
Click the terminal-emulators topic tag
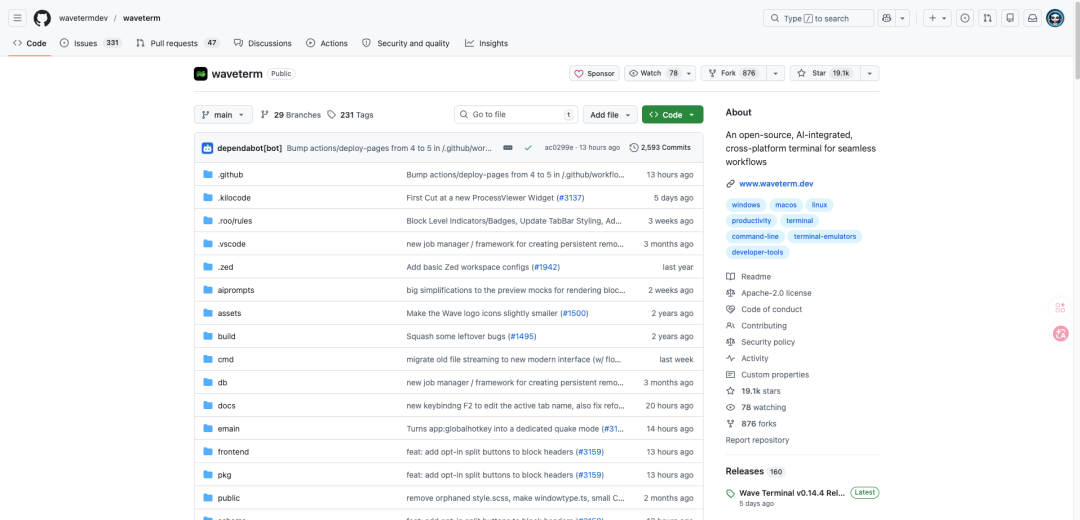pyautogui.click(x=824, y=236)
